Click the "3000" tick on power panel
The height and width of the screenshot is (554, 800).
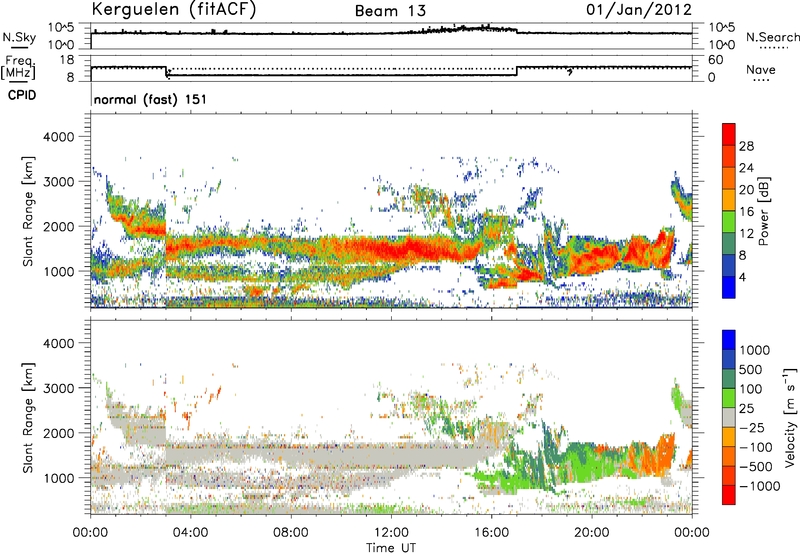pyautogui.click(x=58, y=182)
